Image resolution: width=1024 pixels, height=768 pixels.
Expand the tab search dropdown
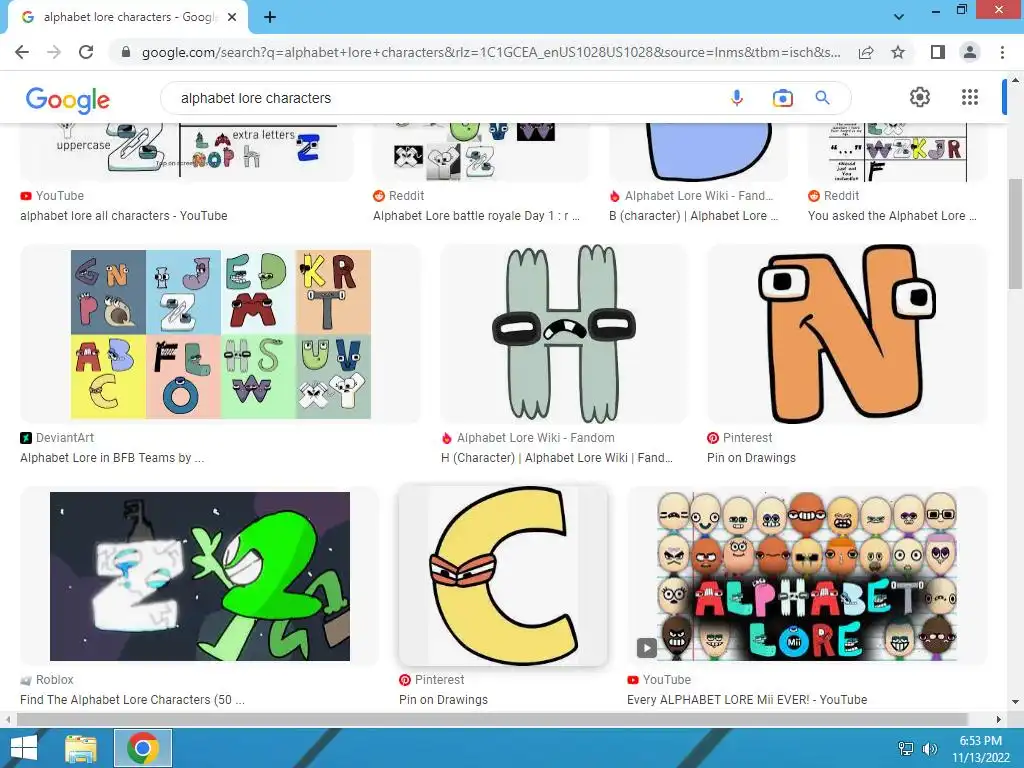click(x=899, y=17)
